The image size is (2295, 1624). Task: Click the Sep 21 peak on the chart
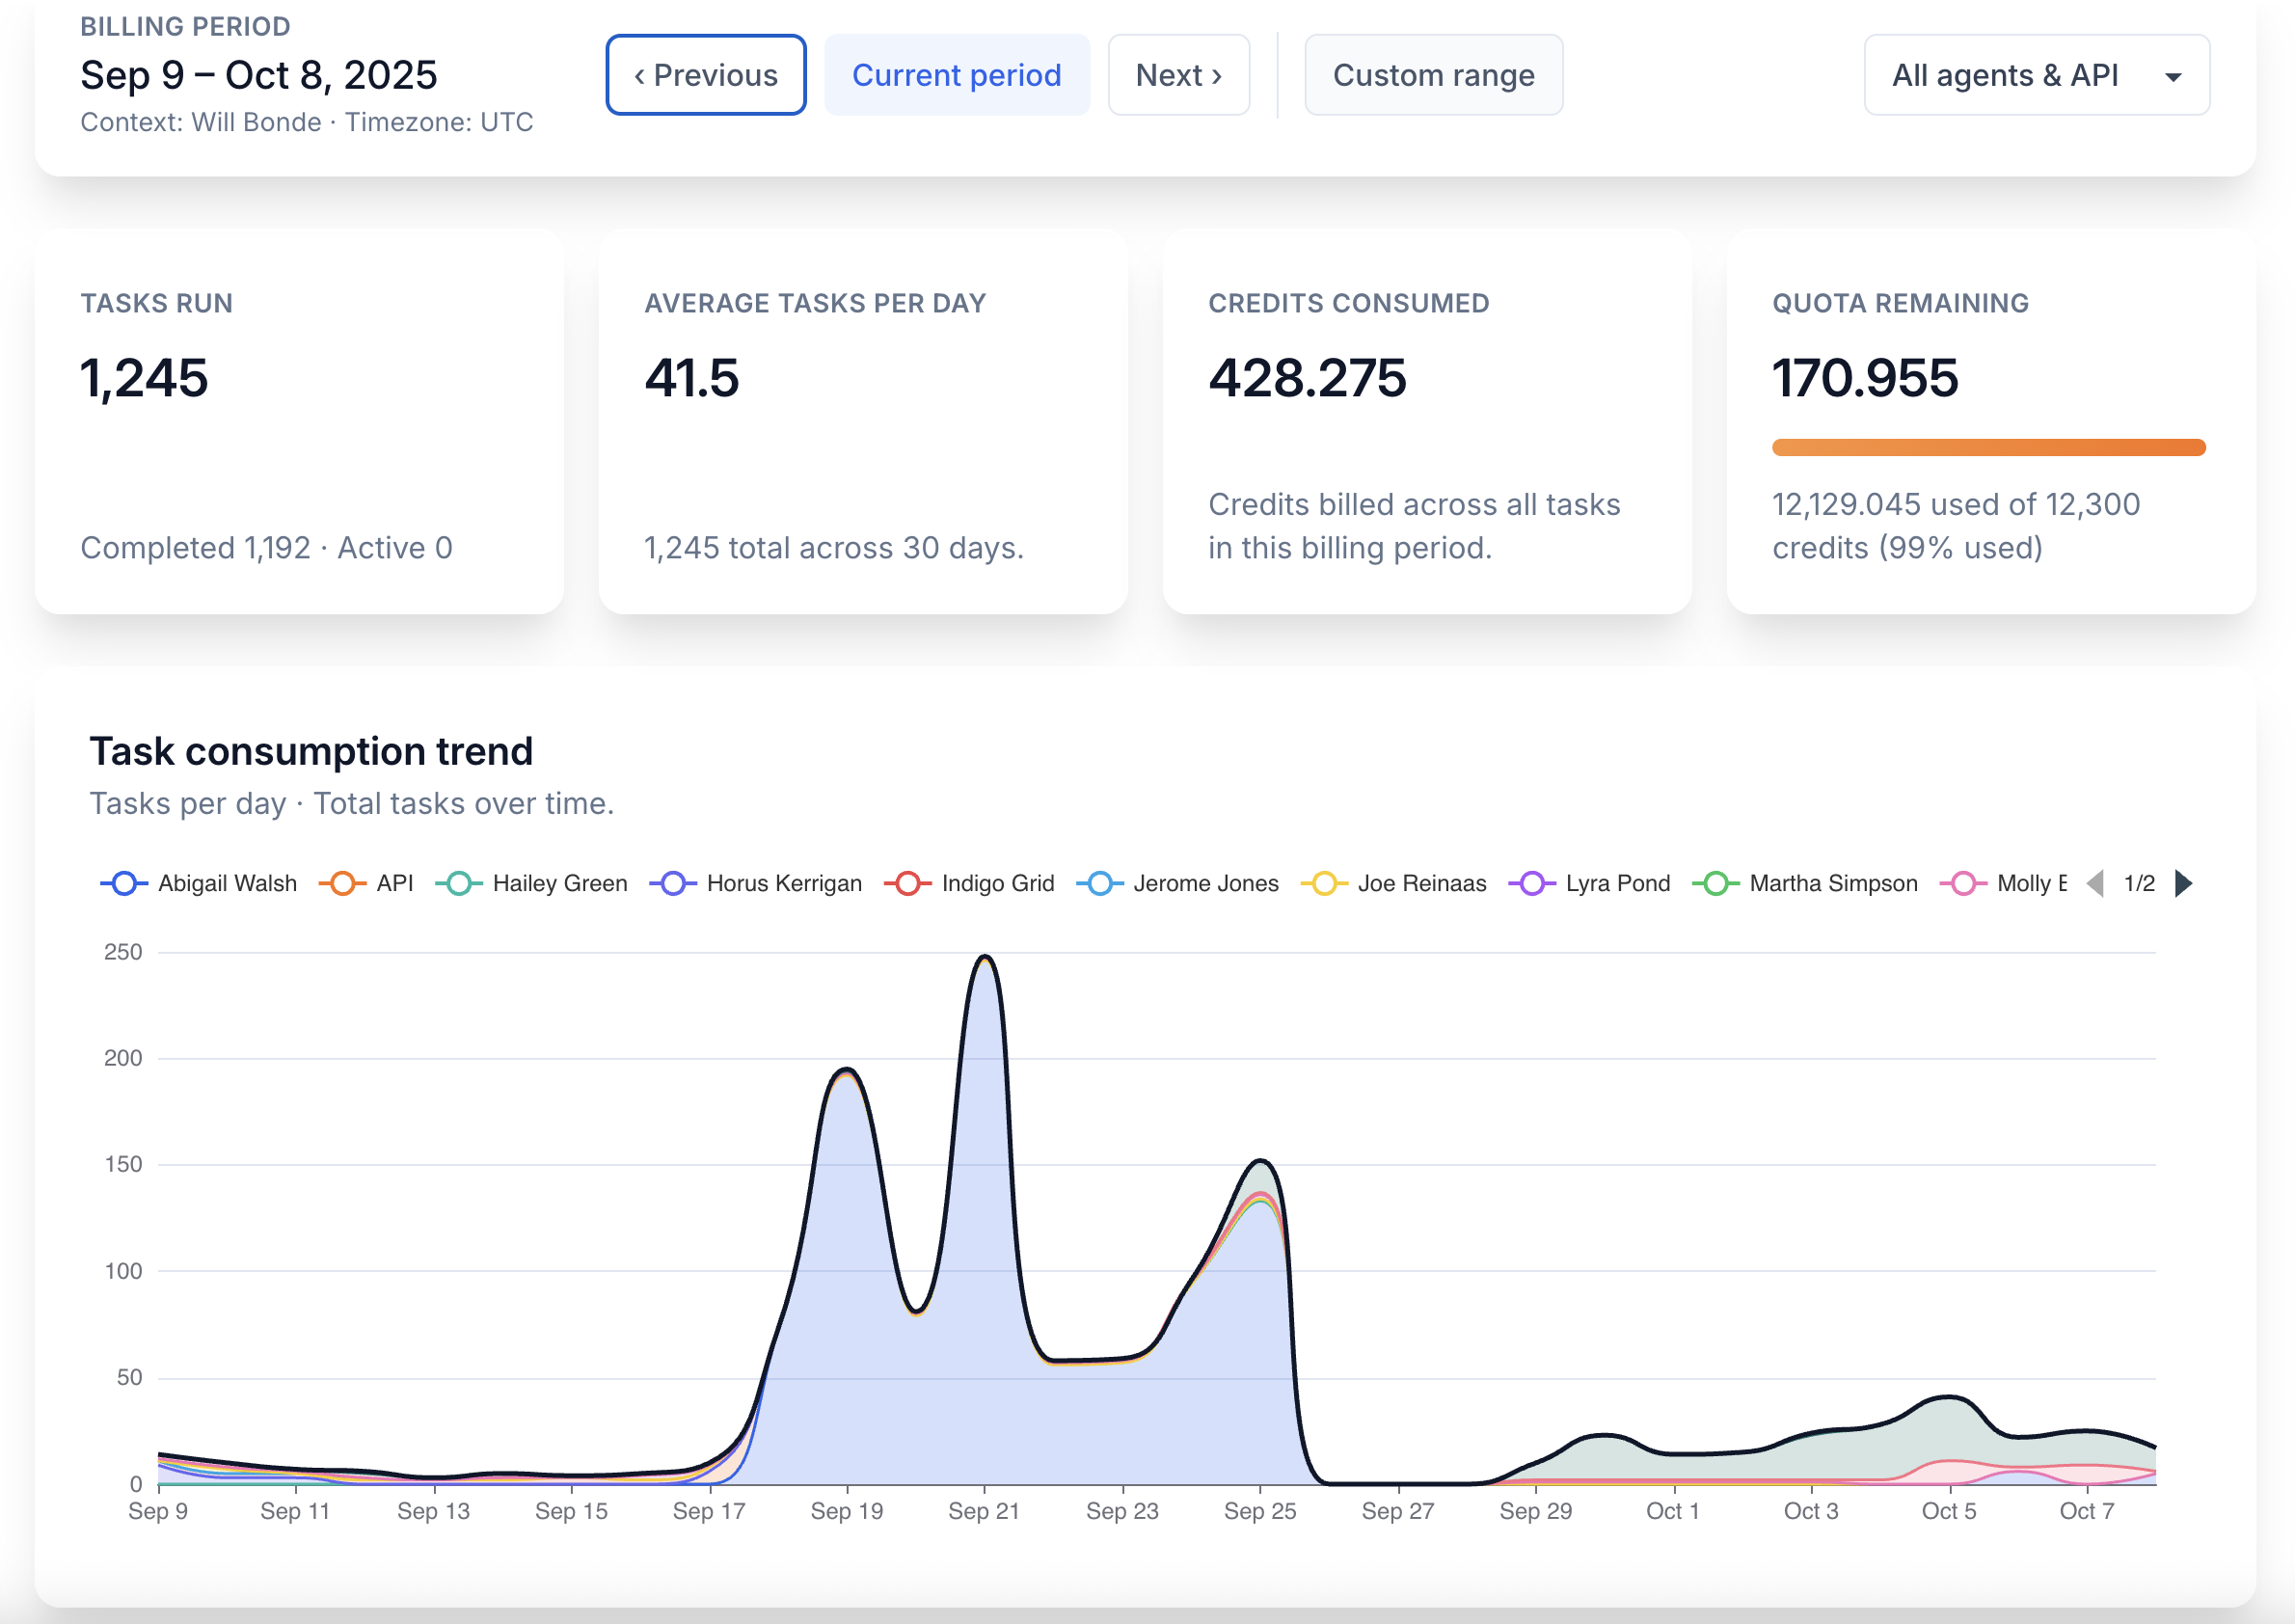[x=985, y=957]
